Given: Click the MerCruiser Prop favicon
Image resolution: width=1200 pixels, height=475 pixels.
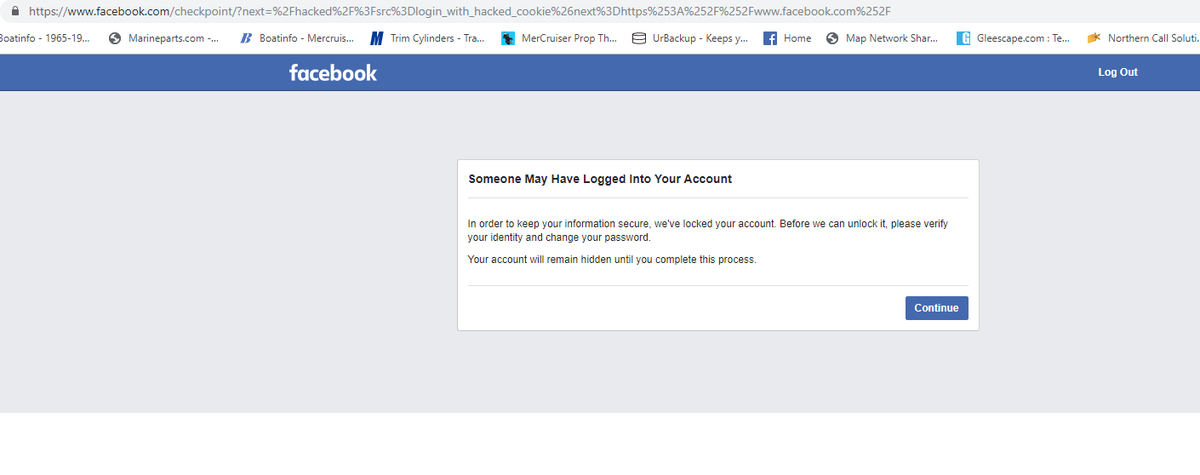Looking at the screenshot, I should [x=509, y=39].
